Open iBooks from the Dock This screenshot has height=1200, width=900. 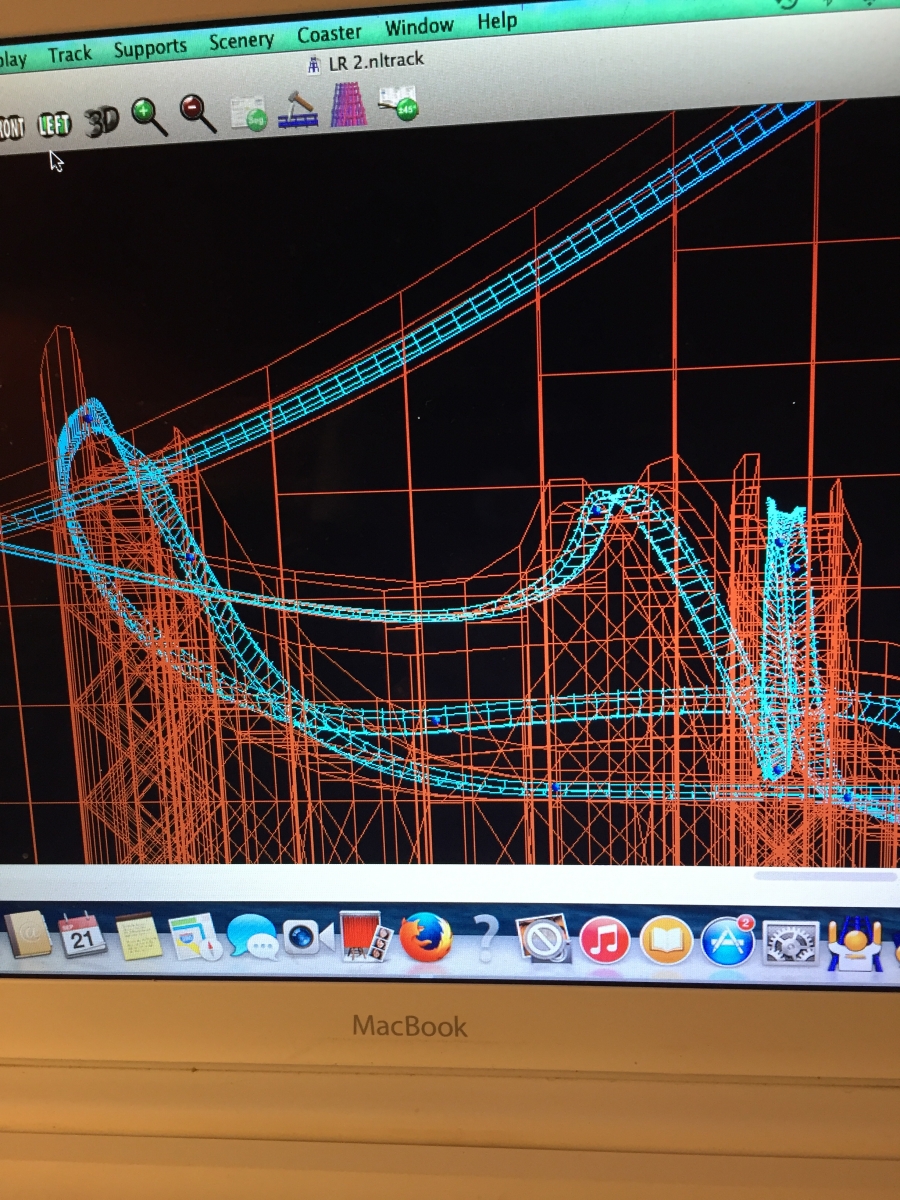click(x=666, y=941)
